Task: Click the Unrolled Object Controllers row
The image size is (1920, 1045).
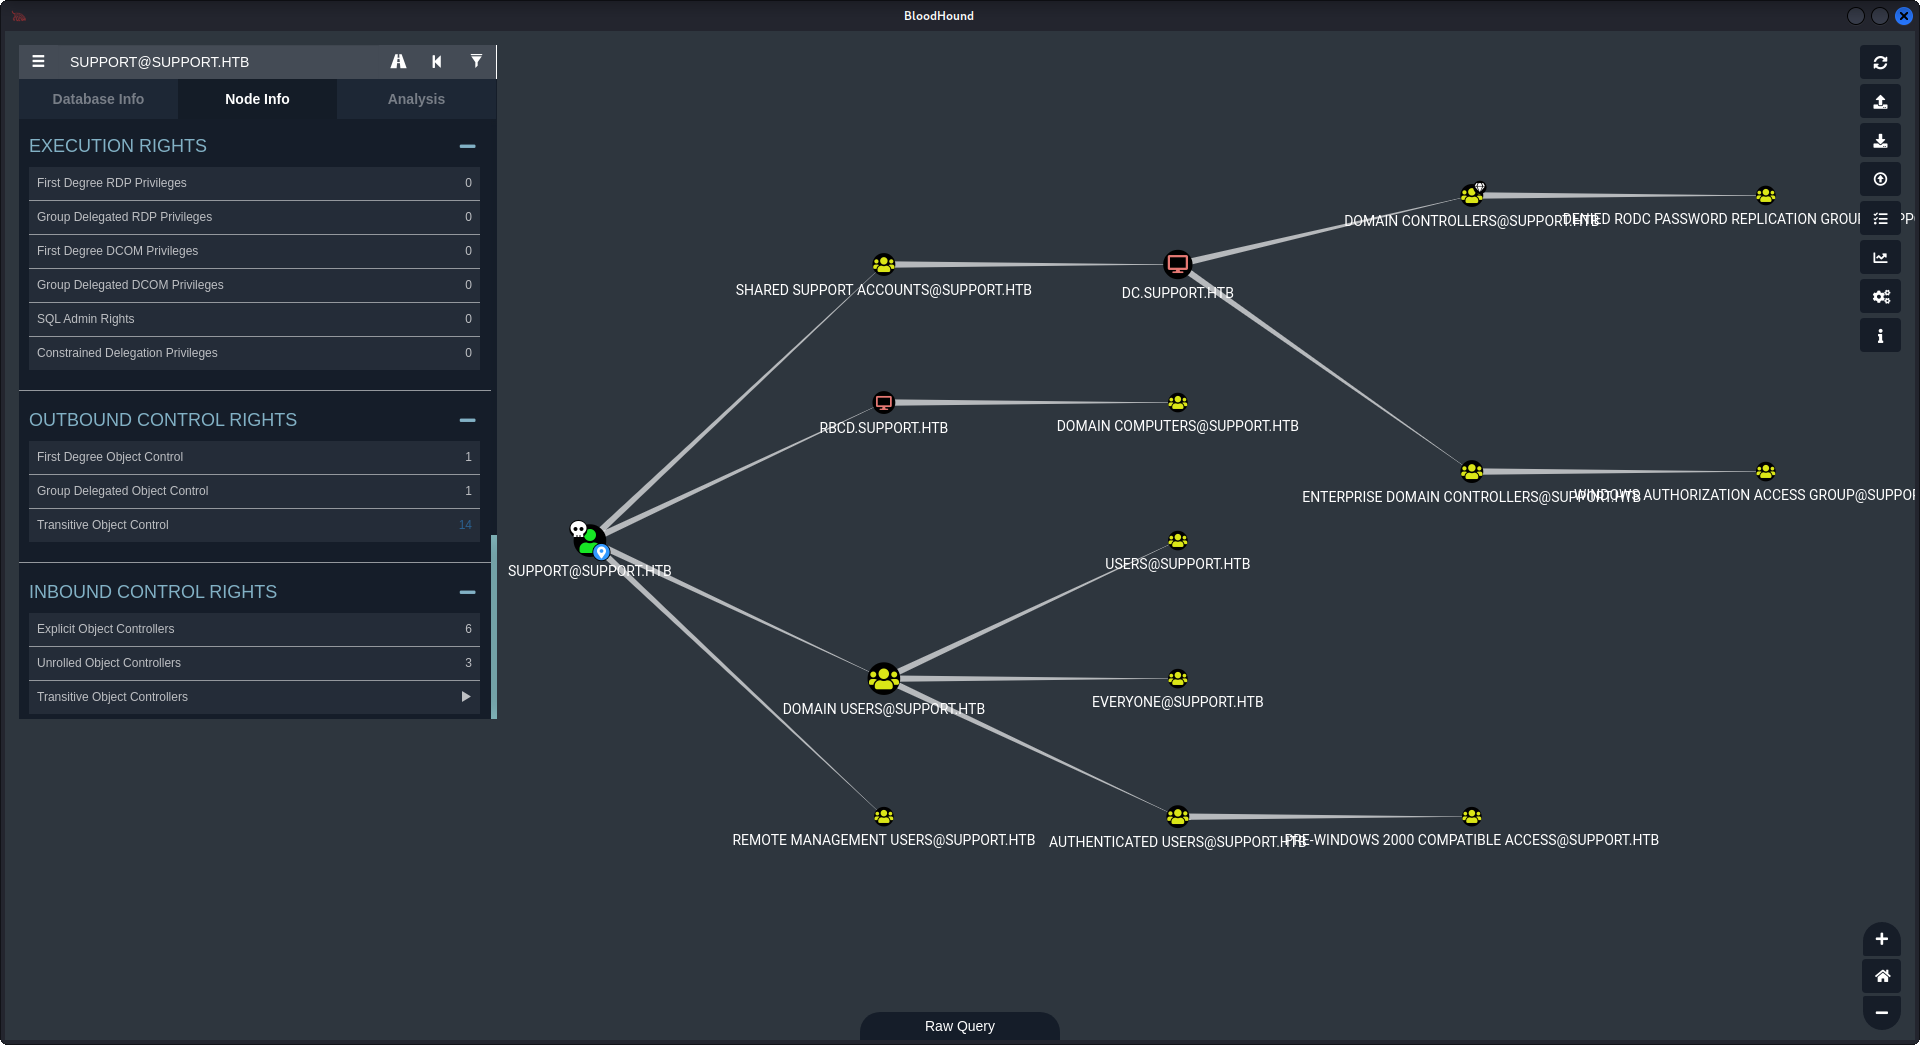Action: click(254, 663)
